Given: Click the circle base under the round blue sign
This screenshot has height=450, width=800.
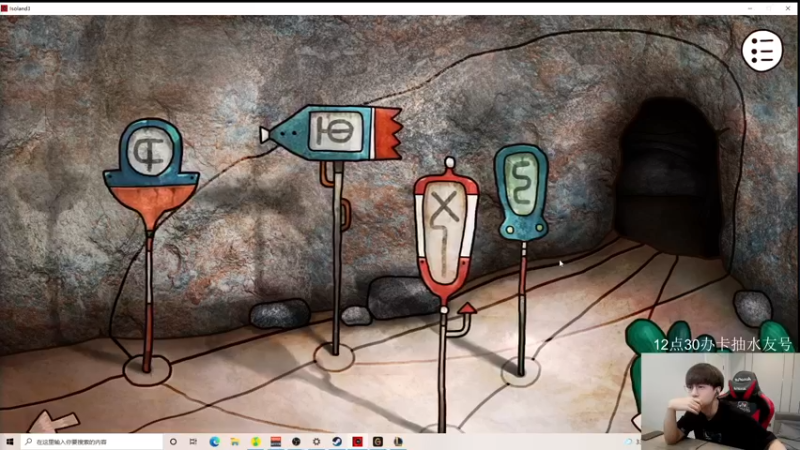Looking at the screenshot, I should [x=147, y=370].
